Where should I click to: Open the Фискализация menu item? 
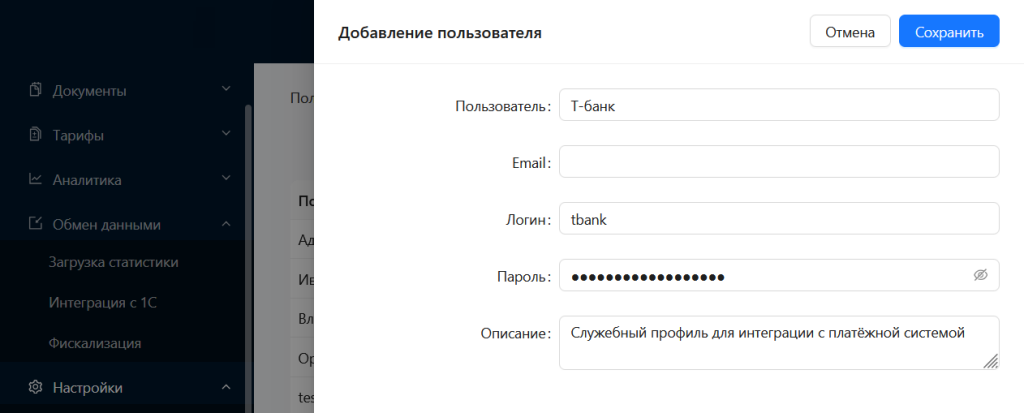pyautogui.click(x=95, y=343)
